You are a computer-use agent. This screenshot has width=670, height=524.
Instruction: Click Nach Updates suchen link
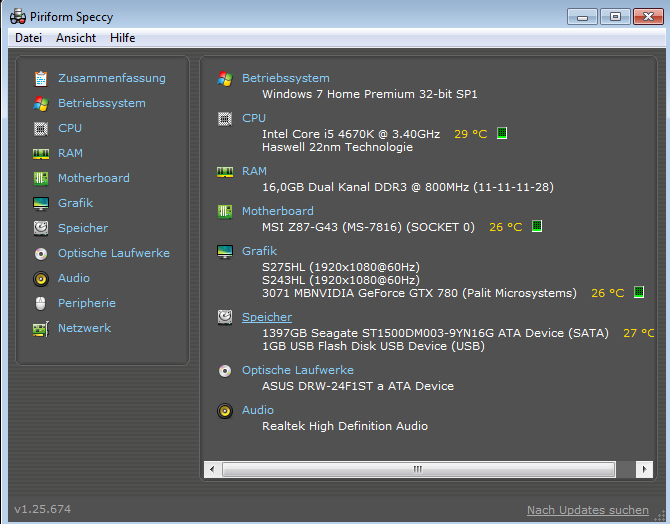588,510
